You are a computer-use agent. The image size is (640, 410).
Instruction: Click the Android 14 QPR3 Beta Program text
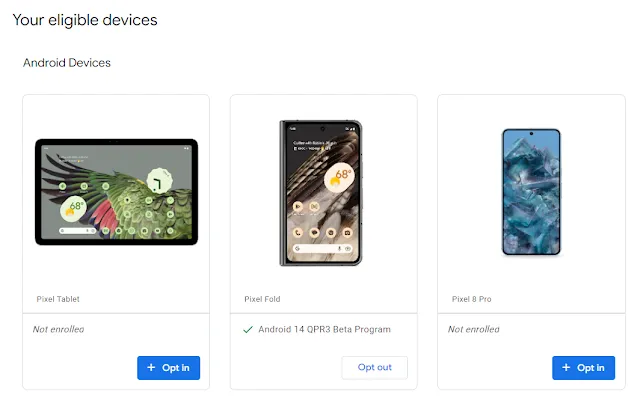(324, 329)
